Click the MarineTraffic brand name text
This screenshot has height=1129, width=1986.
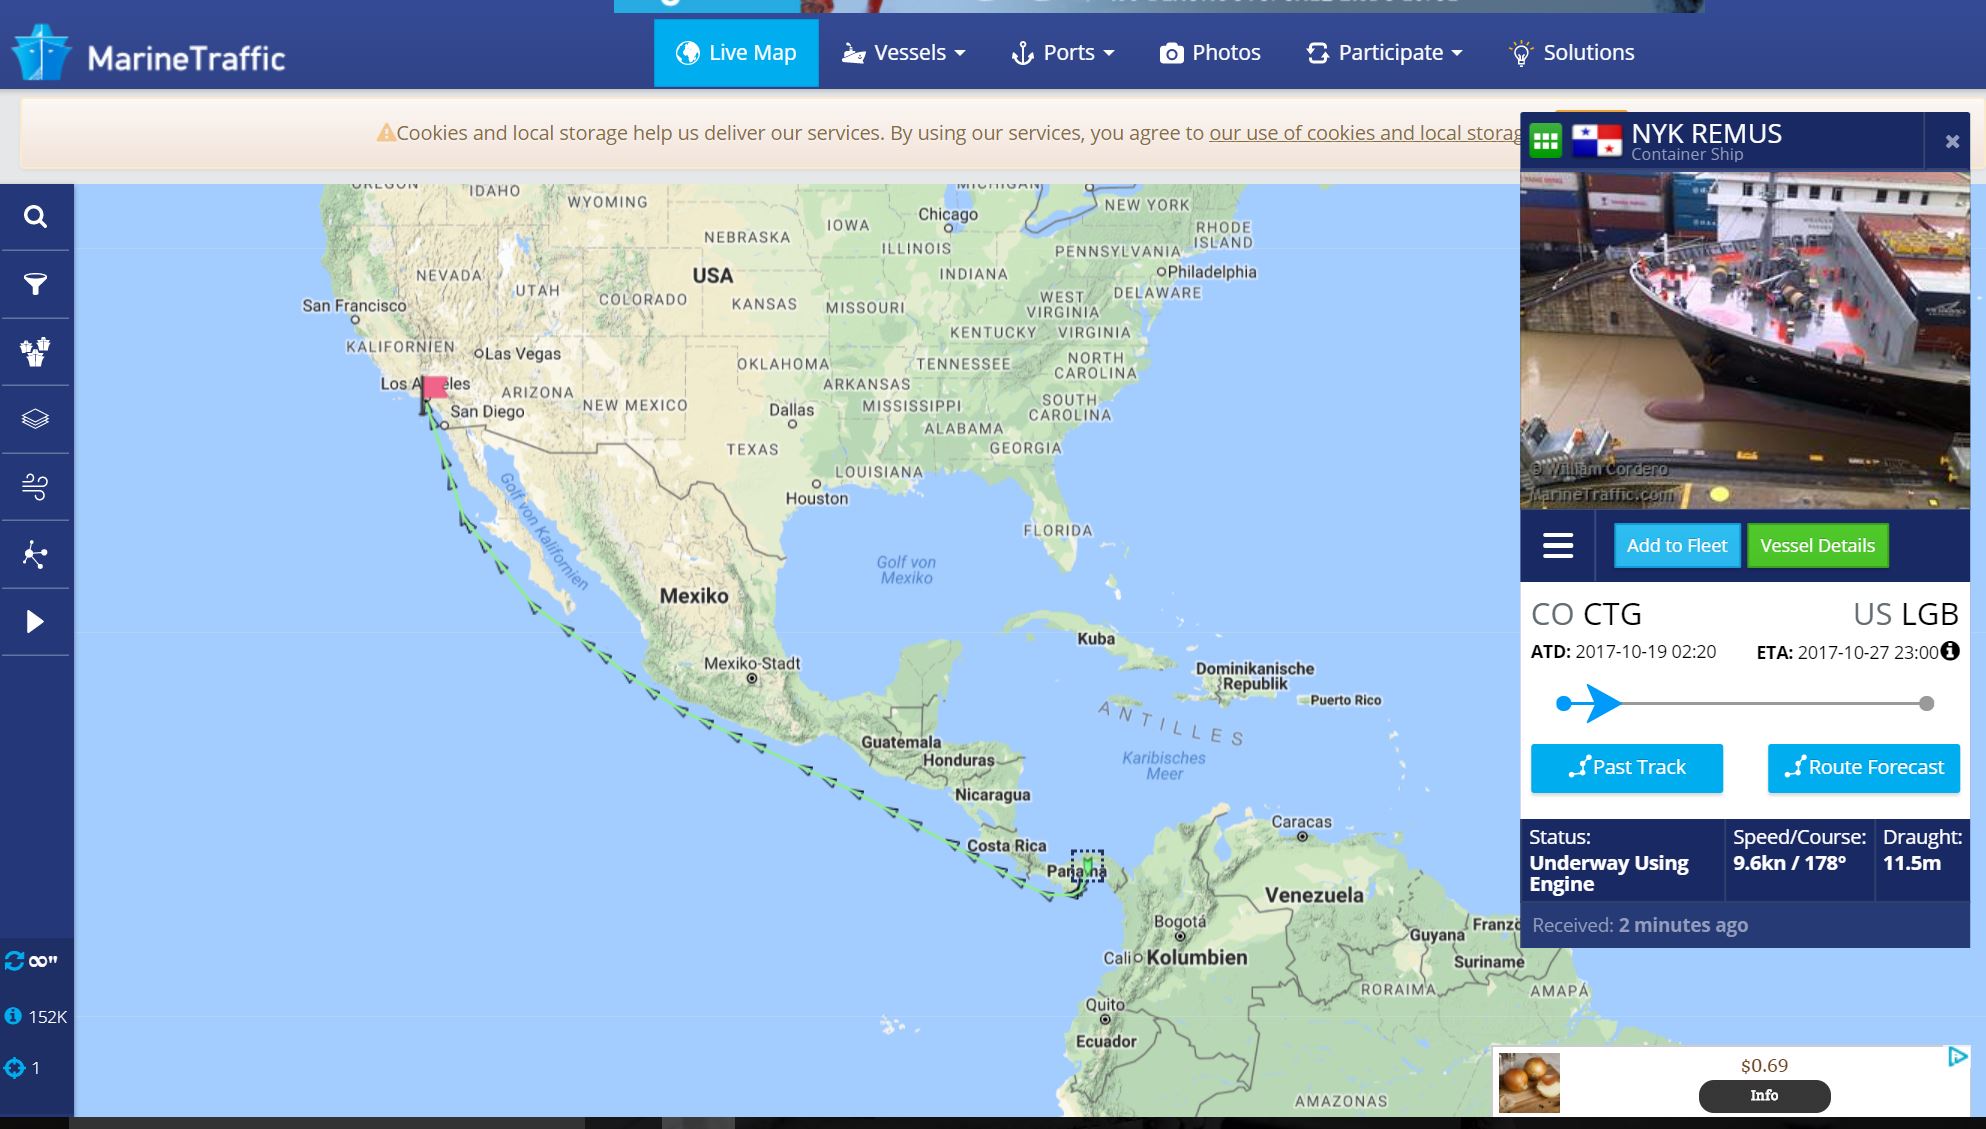[x=186, y=58]
